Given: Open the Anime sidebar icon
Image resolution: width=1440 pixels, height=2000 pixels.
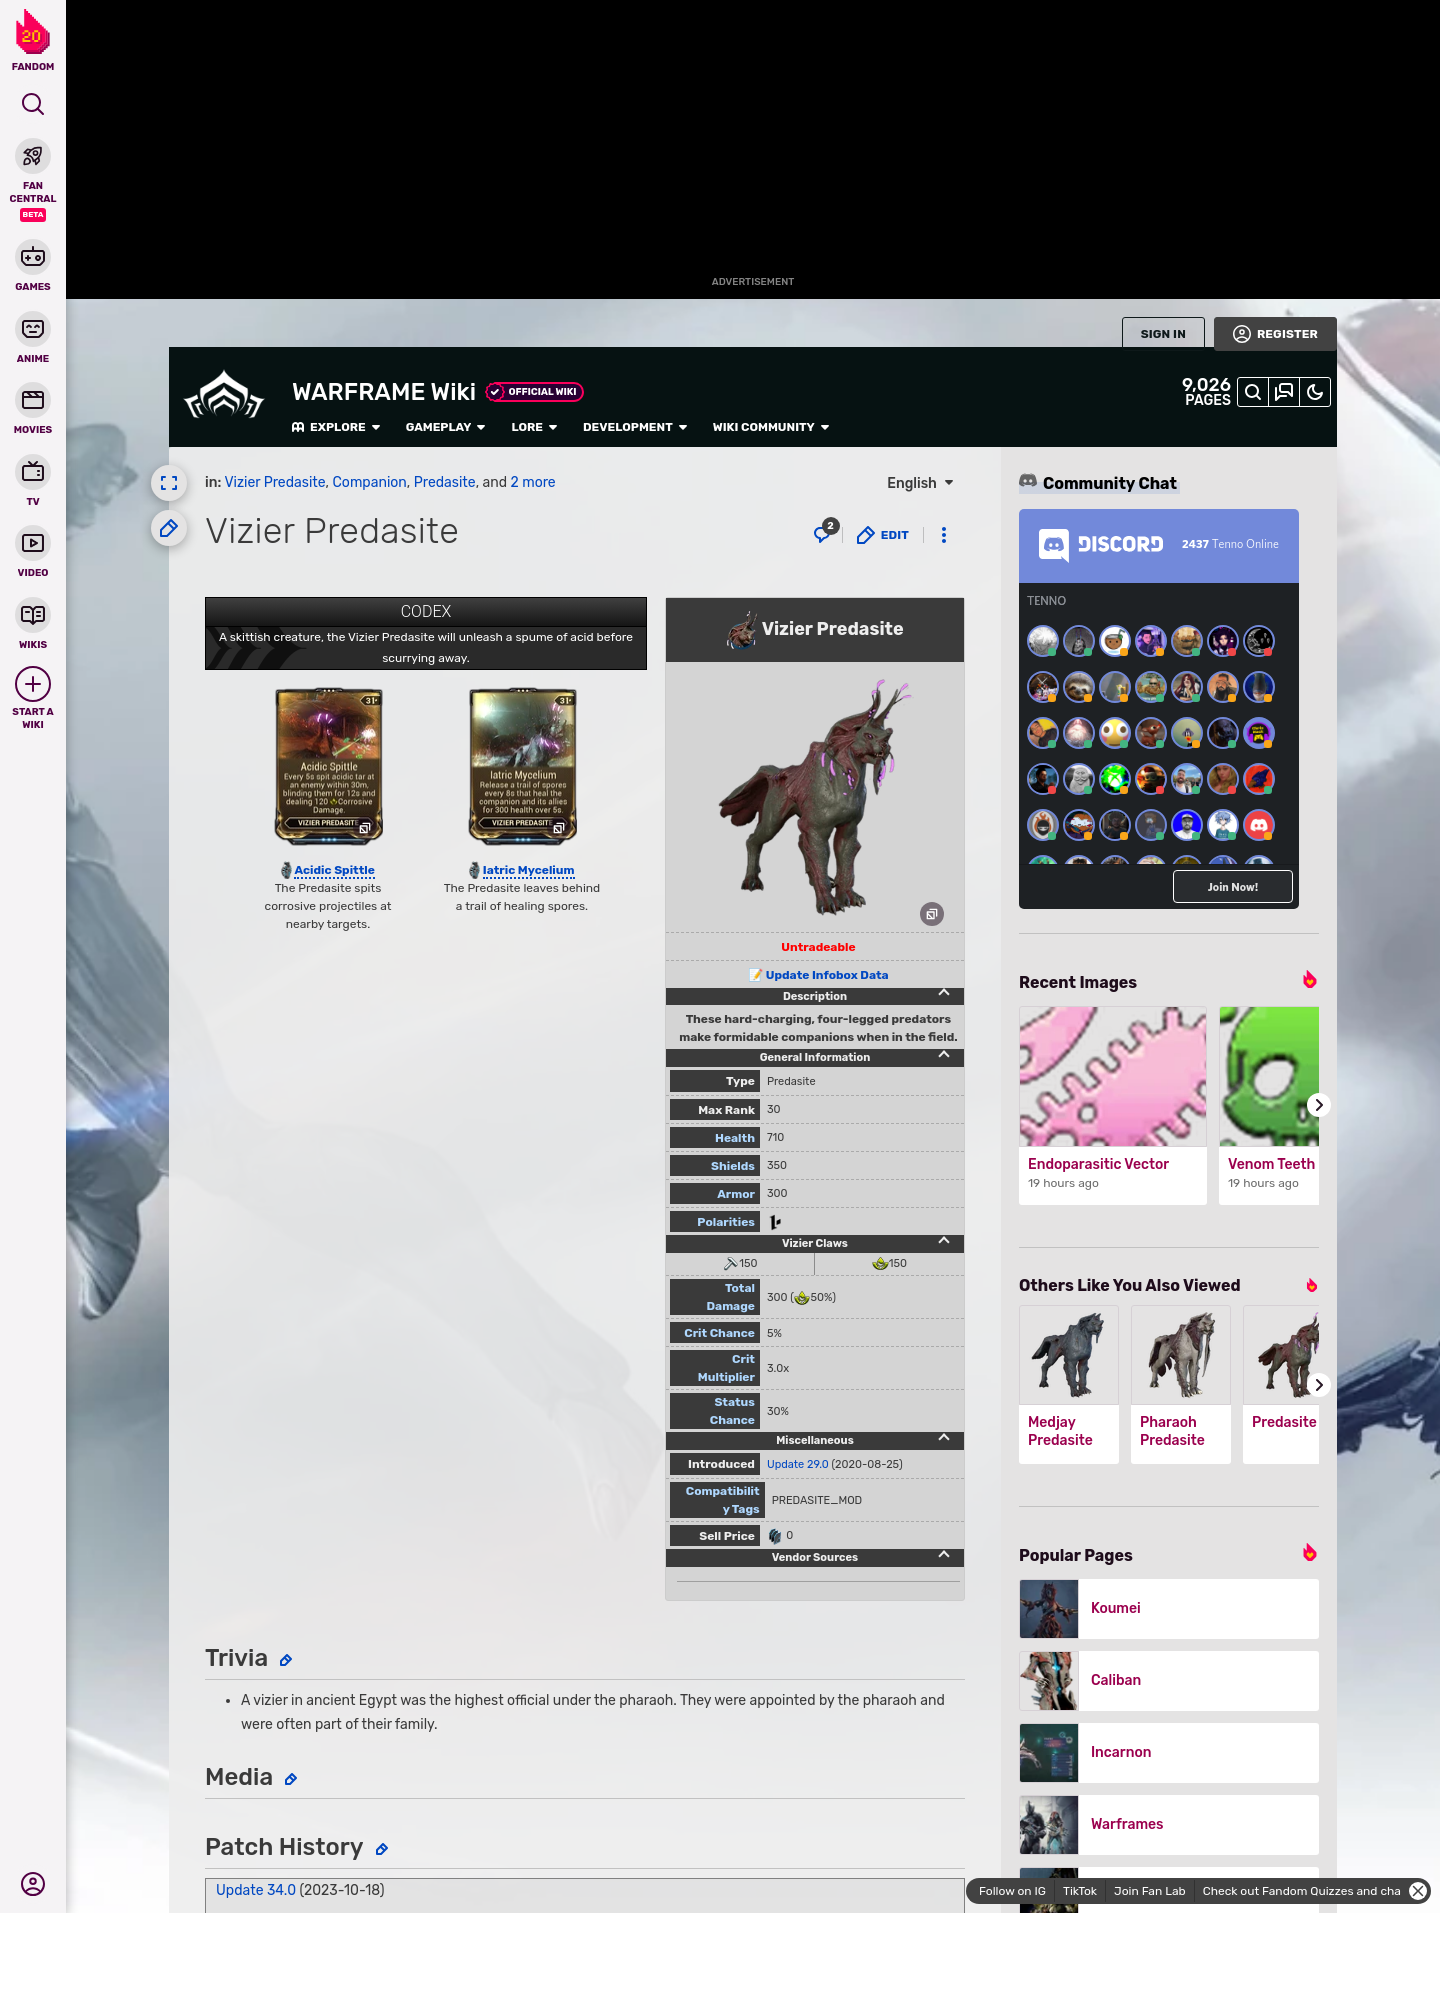Looking at the screenshot, I should click(33, 329).
